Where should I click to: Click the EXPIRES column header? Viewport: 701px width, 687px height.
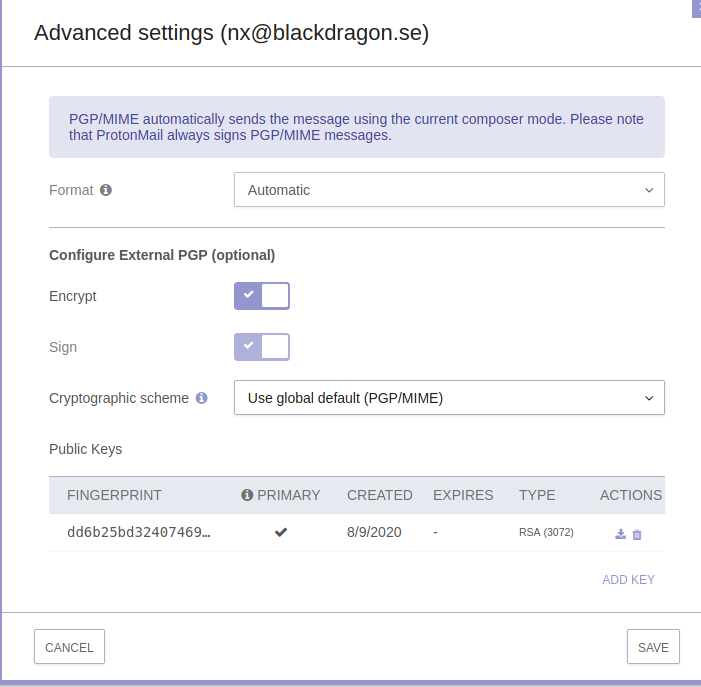(x=463, y=495)
